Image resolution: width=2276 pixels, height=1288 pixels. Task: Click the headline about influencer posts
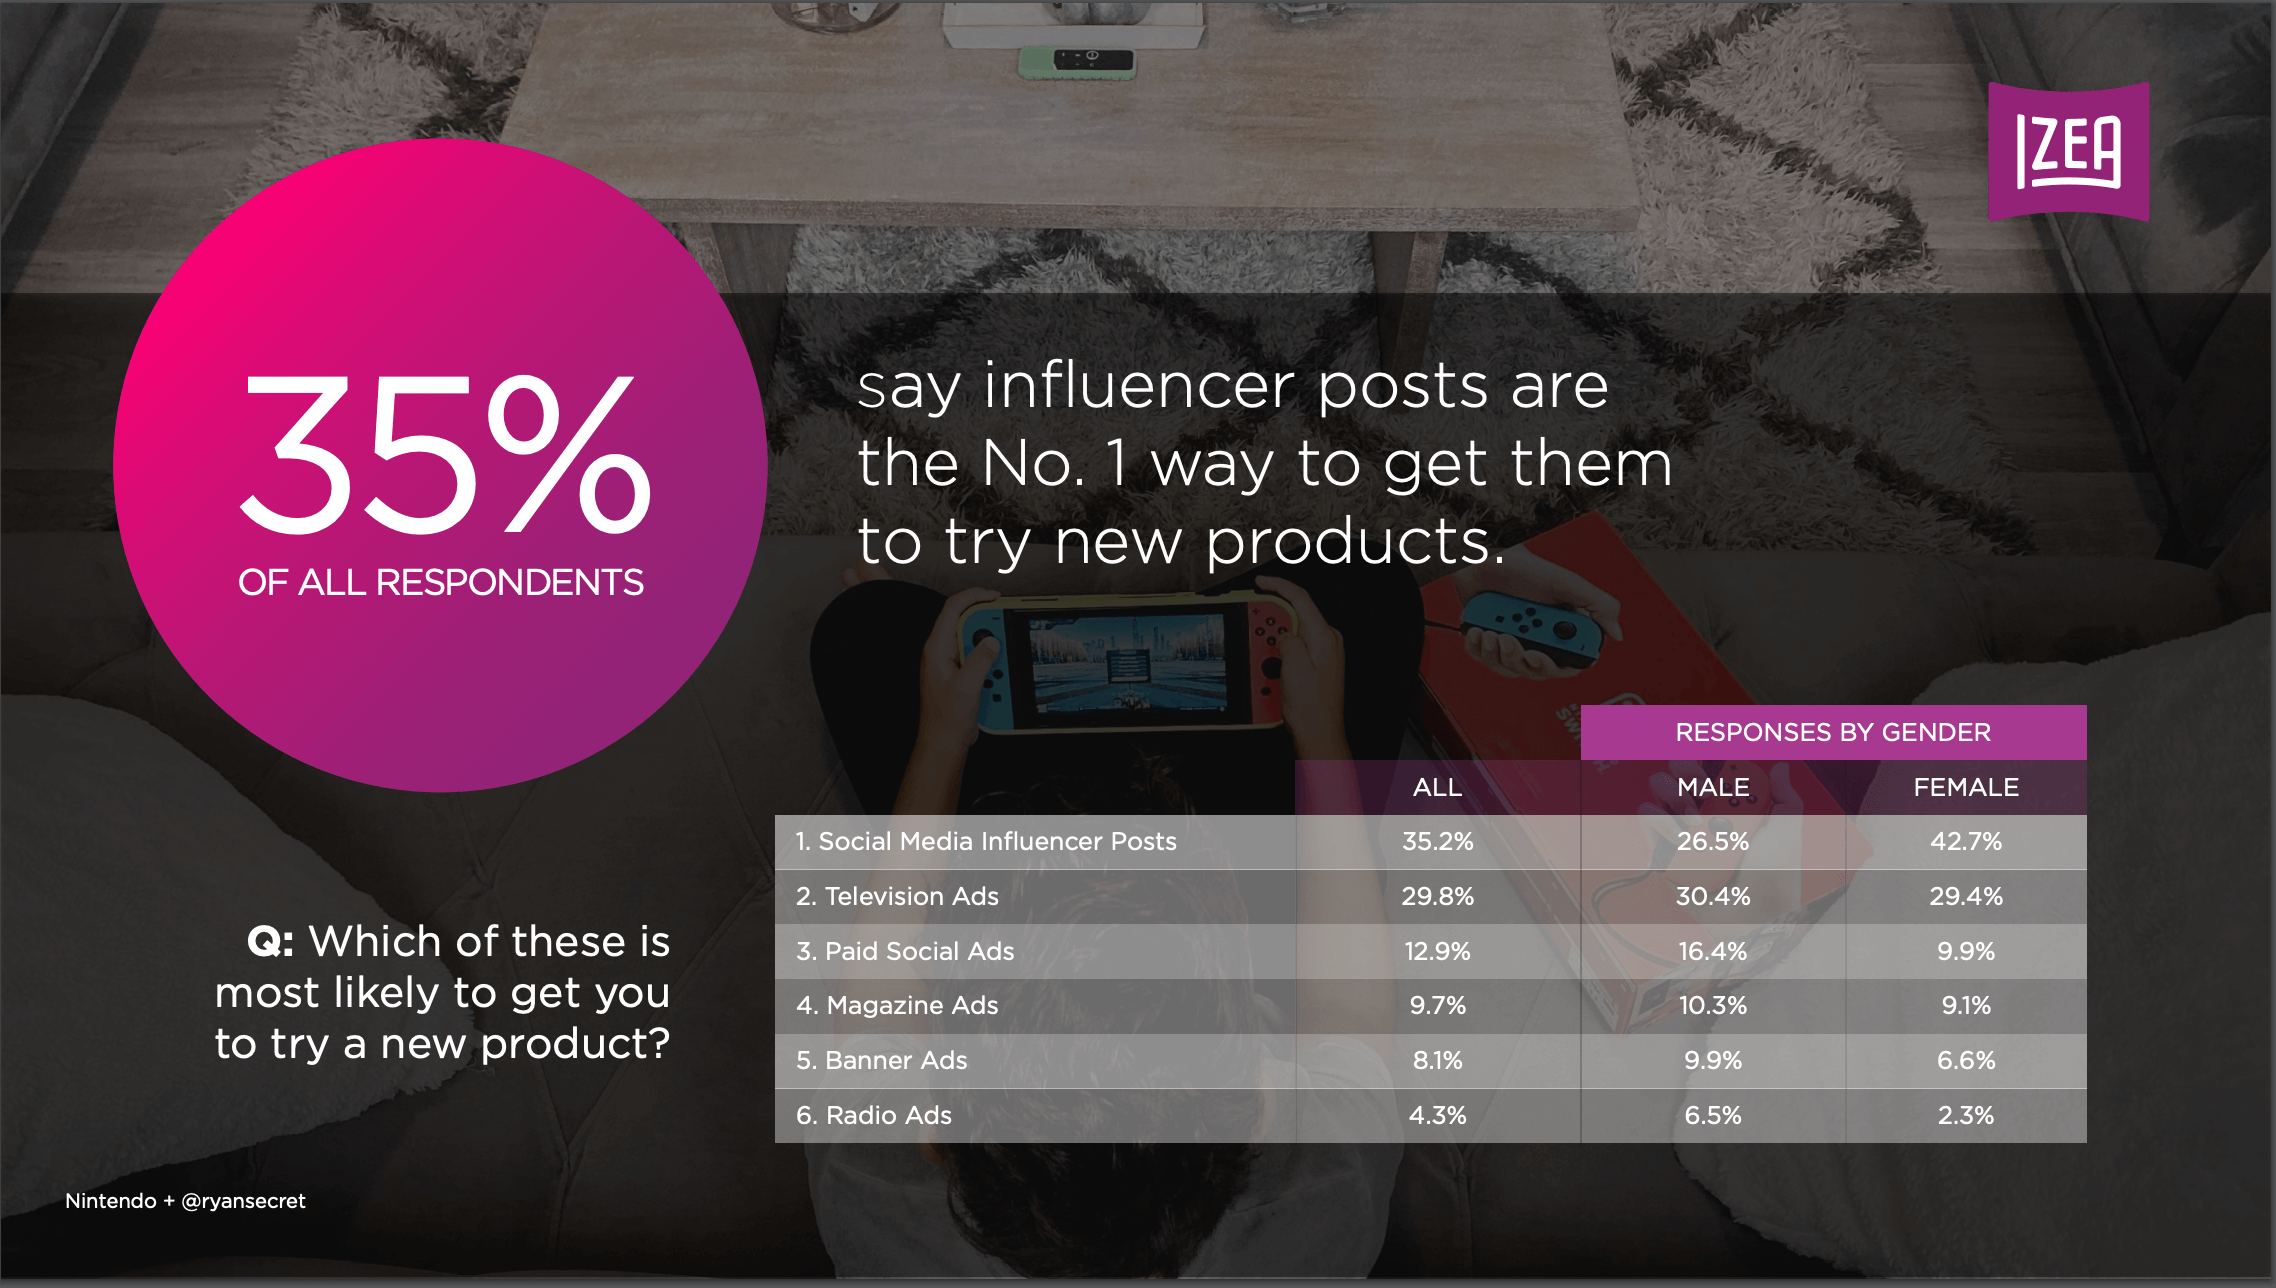pos(1264,464)
